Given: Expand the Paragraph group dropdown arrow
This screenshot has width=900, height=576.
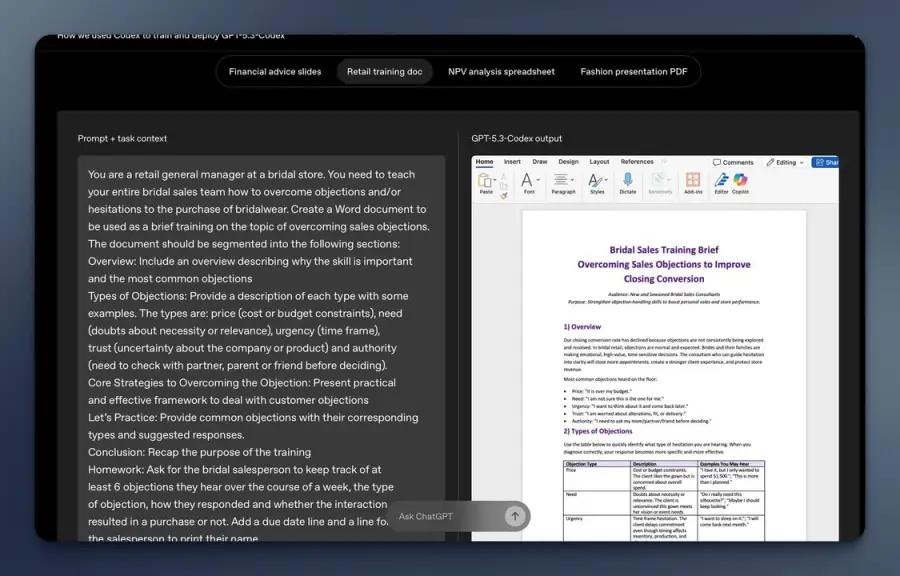Looking at the screenshot, I should 572,180.
